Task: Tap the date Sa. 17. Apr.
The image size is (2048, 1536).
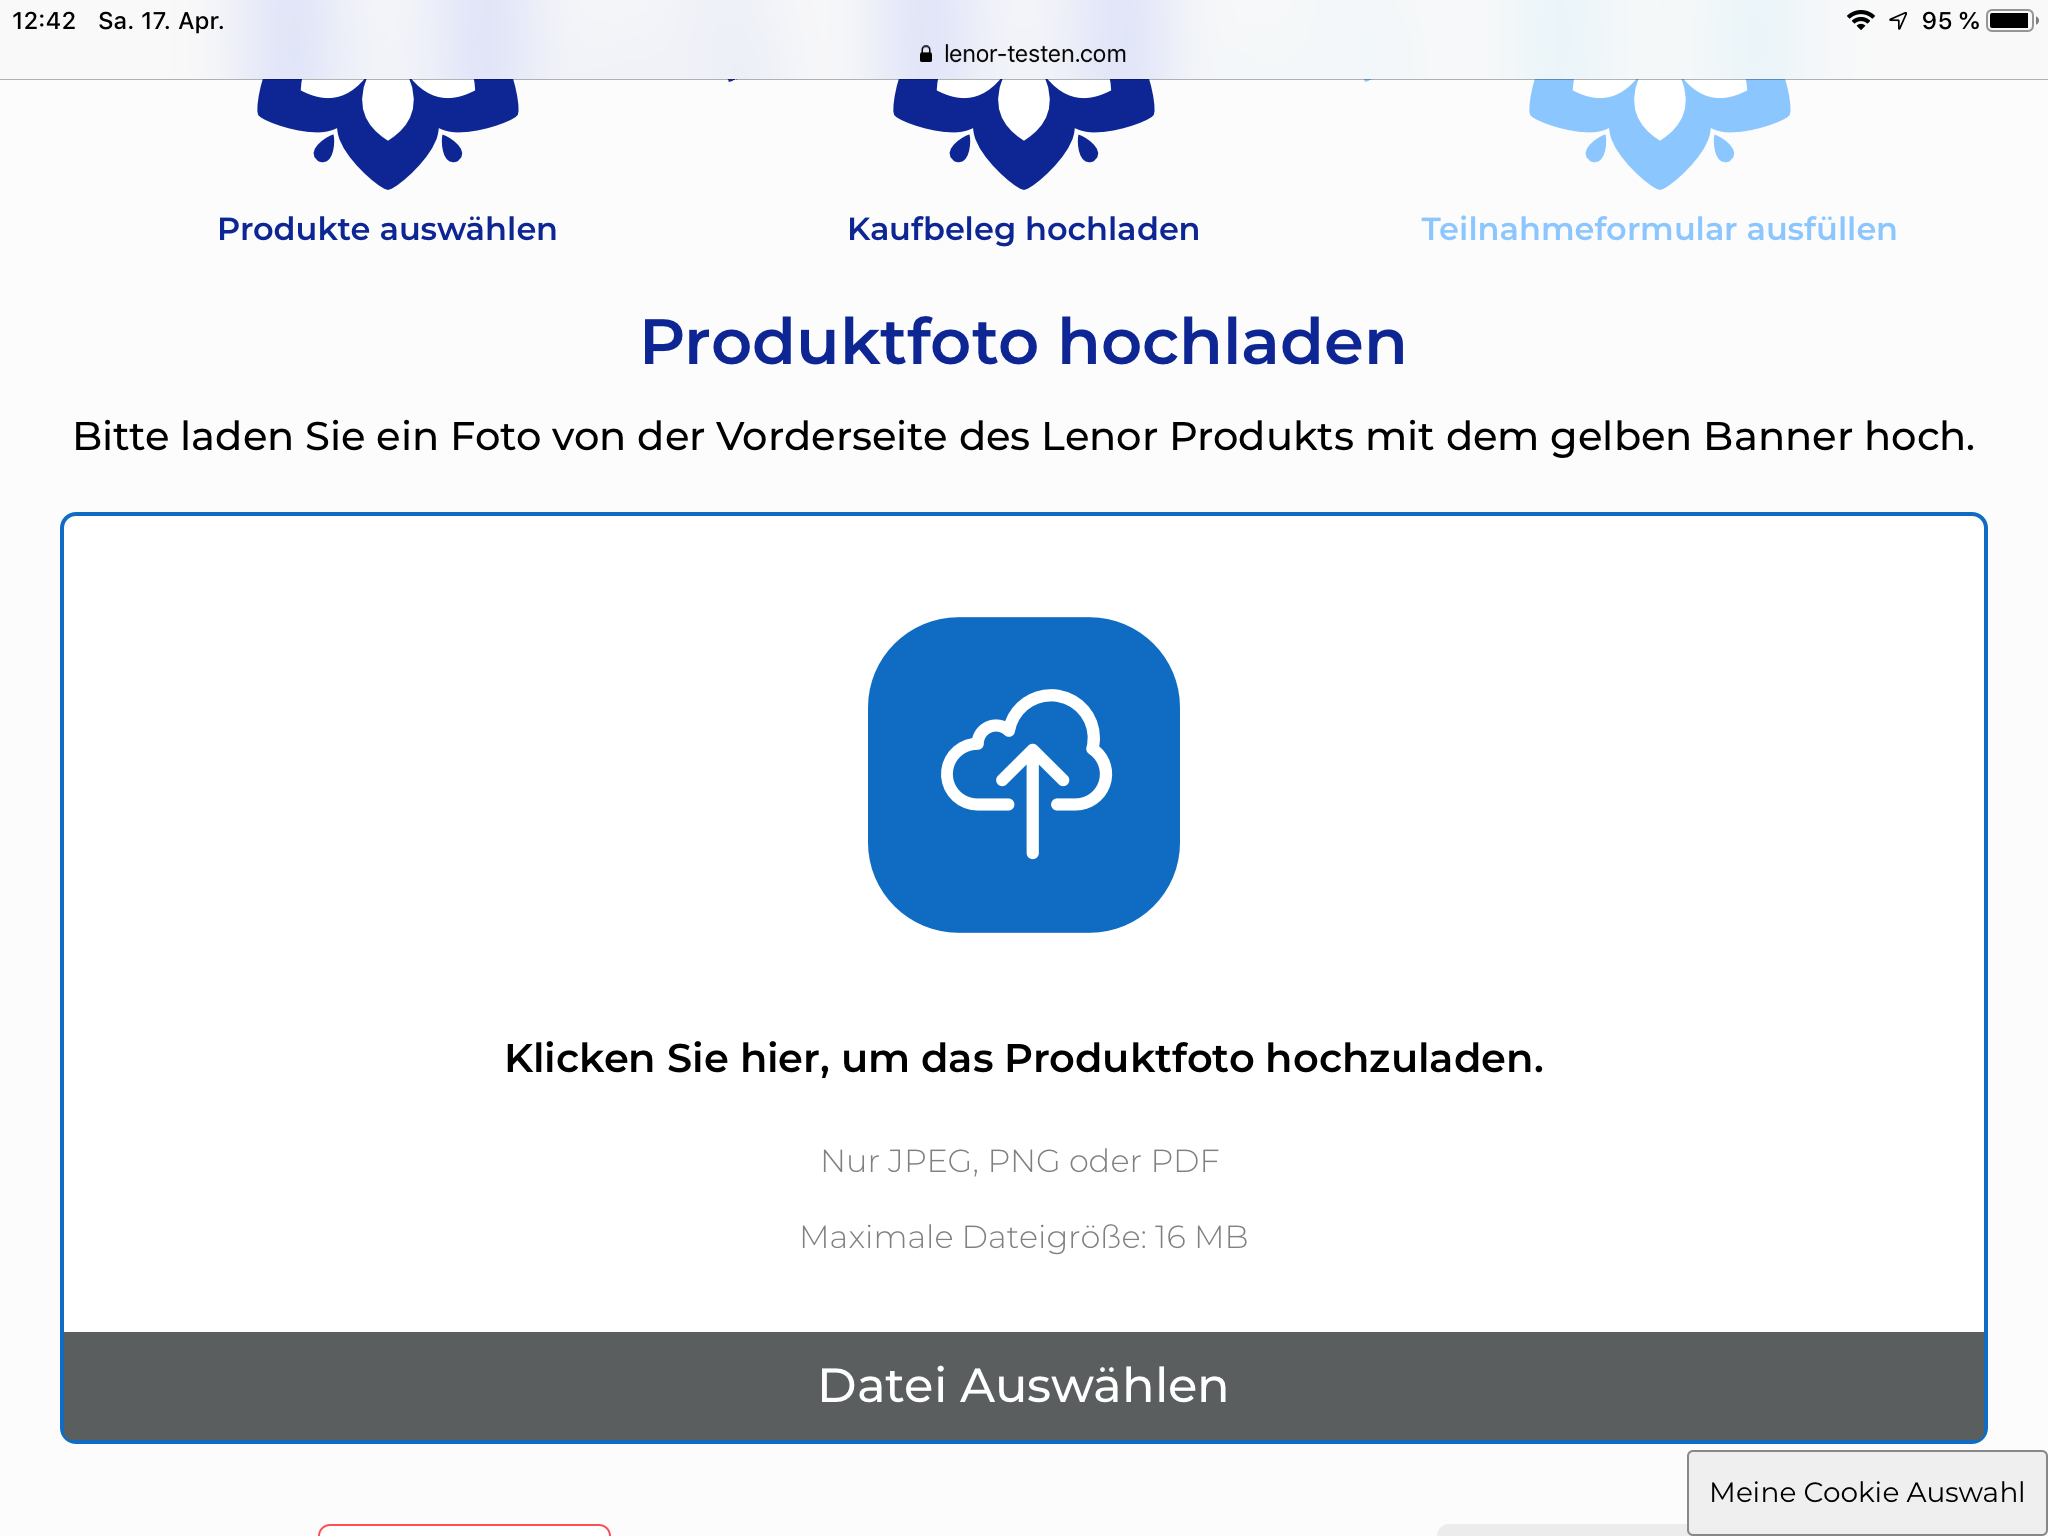Action: point(161,21)
